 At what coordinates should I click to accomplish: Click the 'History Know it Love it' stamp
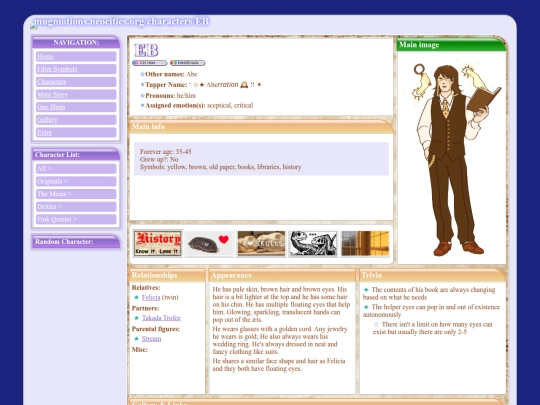(157, 243)
